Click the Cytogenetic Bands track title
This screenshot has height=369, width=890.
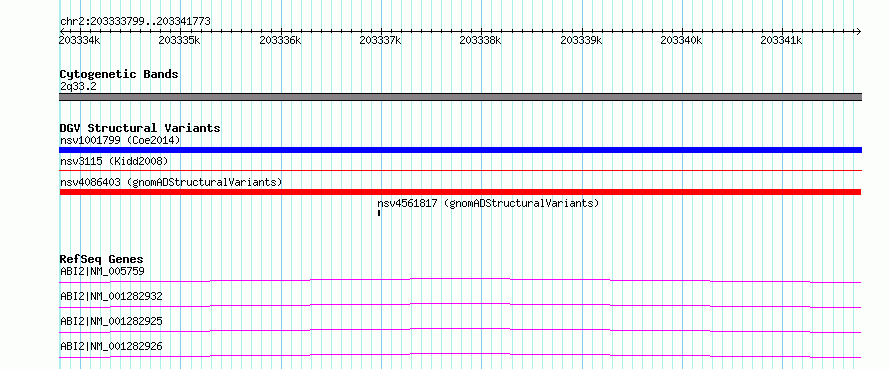pyautogui.click(x=119, y=74)
